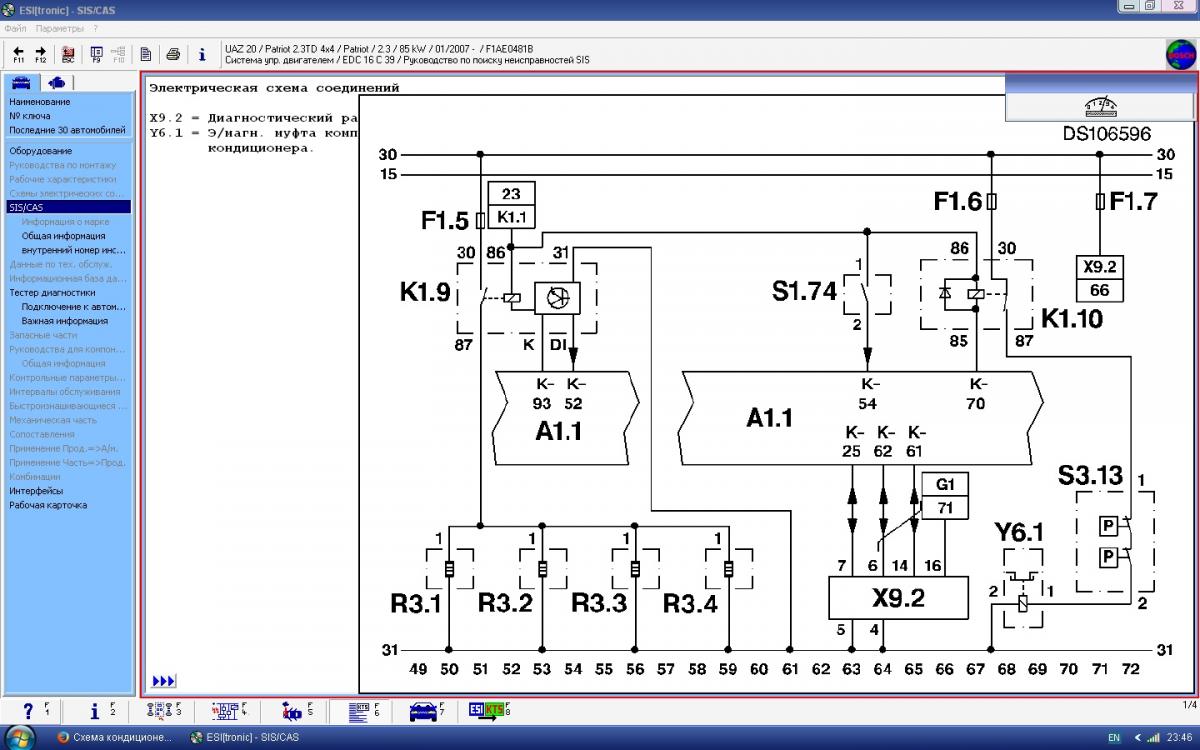Screen dimensions: 1200x750
Task: Click the F5 bottom bar icon
Action: pyautogui.click(x=294, y=711)
